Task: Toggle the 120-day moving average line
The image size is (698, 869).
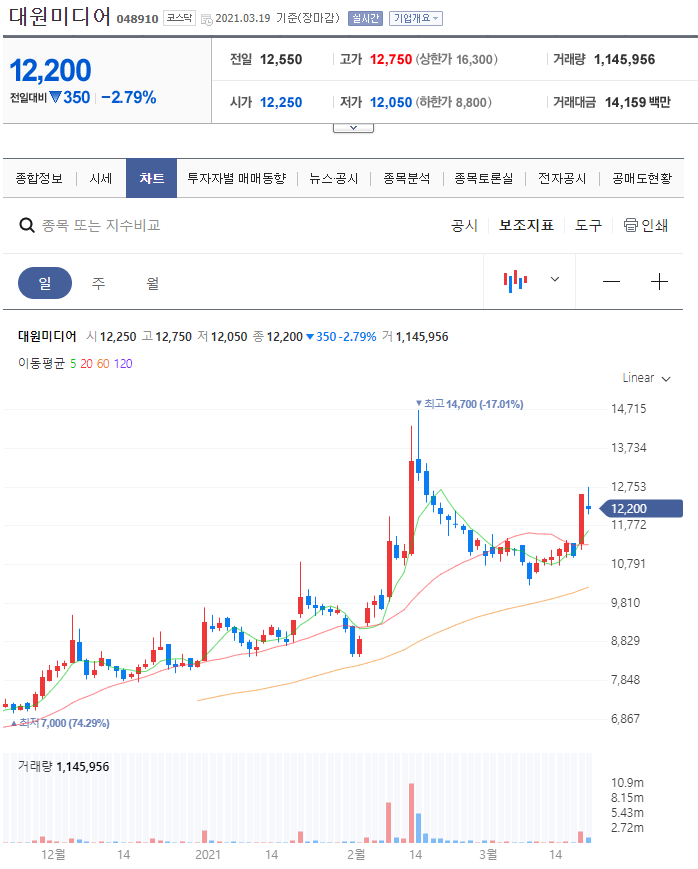Action: pos(123,364)
